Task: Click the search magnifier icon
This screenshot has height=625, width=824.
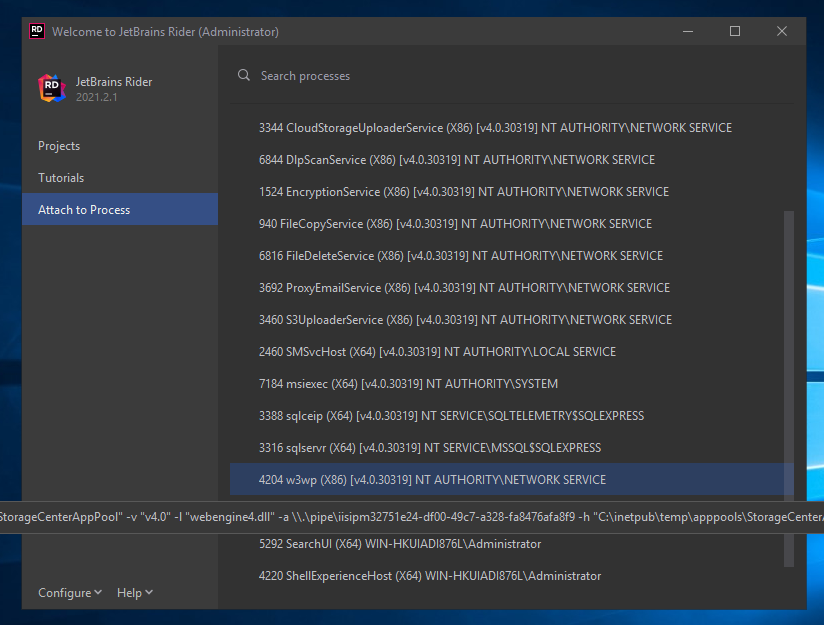Action: click(x=244, y=76)
